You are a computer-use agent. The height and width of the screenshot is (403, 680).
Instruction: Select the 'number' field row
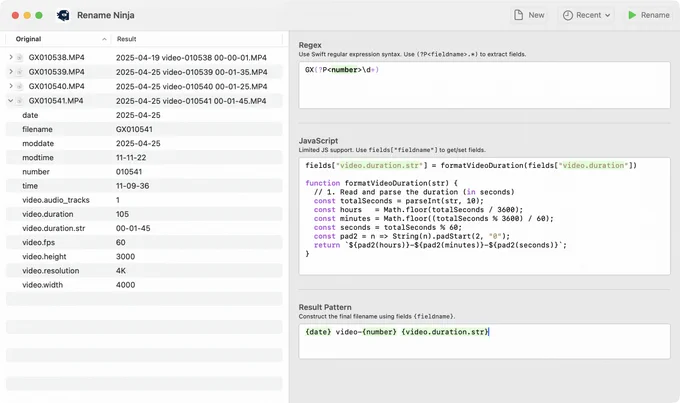(x=144, y=172)
